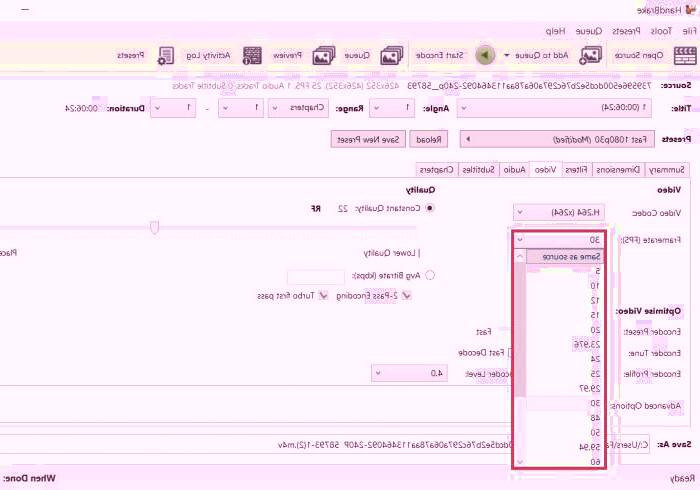Choose 29.97 fps in framerate list
This screenshot has width=700, height=490.
tap(565, 389)
